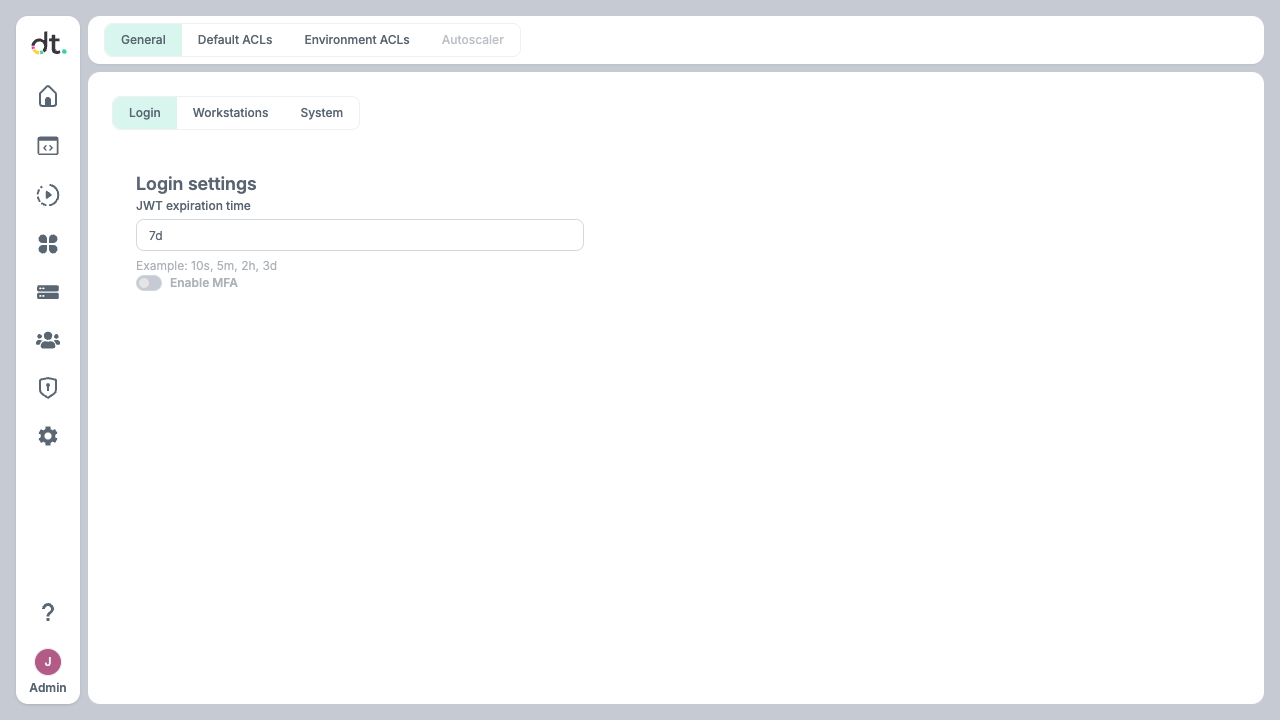Select the Autoscaler tab

(472, 40)
